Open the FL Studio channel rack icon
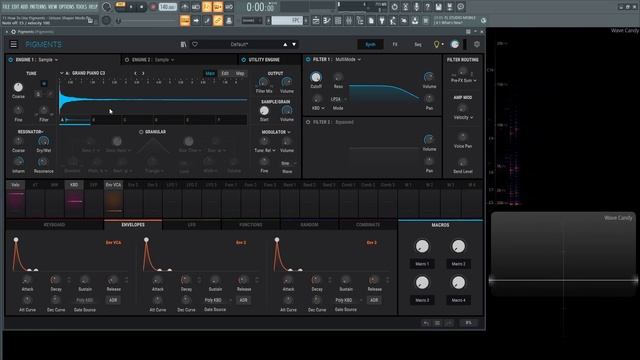The width and height of the screenshot is (640, 360). (x=338, y=20)
